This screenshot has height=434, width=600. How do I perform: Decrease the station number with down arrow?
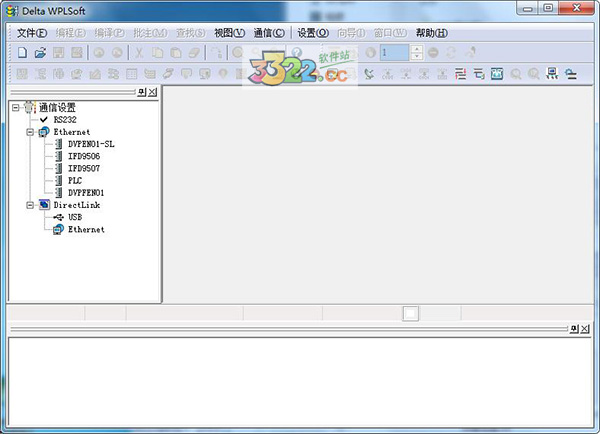click(417, 56)
